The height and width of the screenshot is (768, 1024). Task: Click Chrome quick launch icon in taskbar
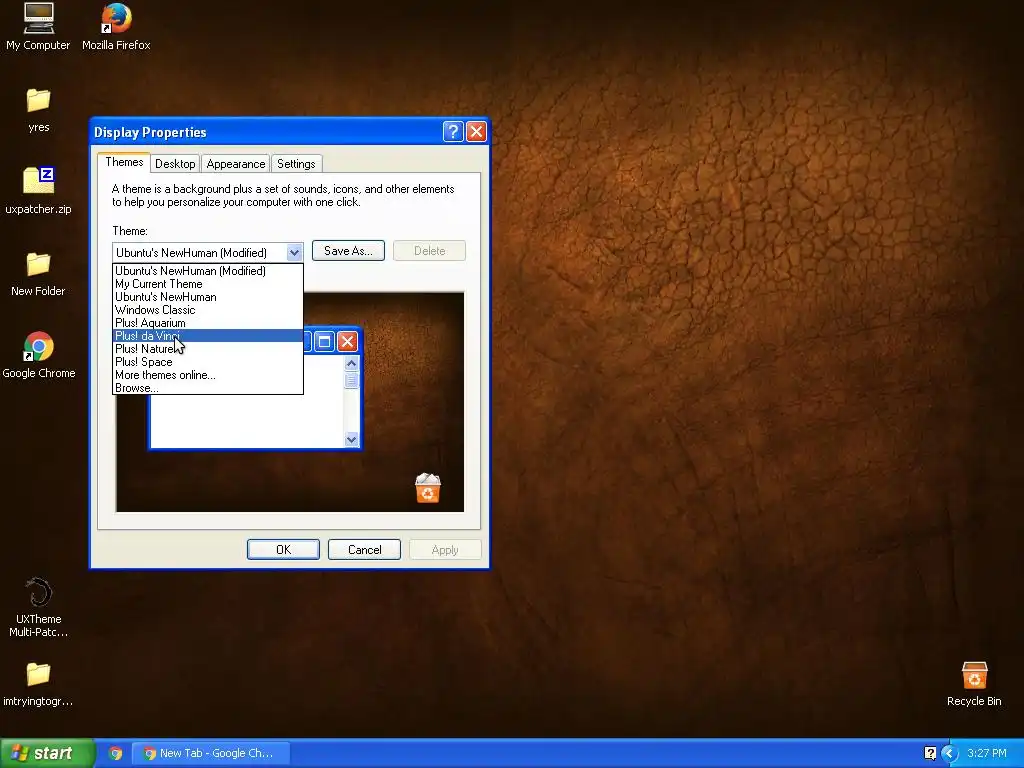coord(116,753)
